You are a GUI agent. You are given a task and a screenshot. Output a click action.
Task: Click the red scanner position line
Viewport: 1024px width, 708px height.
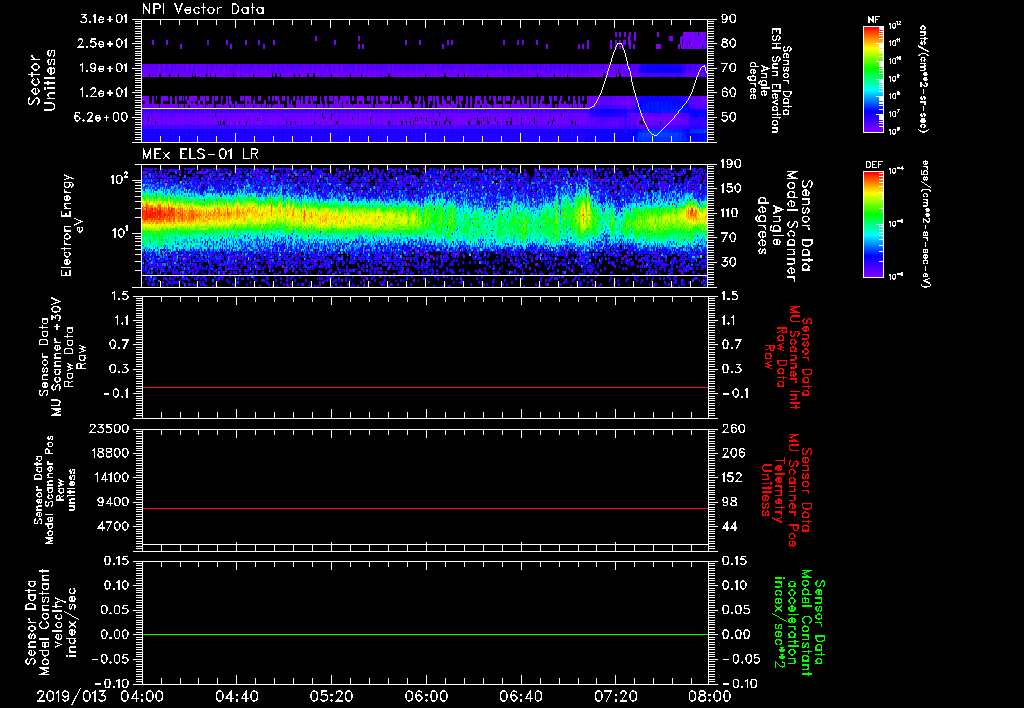tap(425, 509)
